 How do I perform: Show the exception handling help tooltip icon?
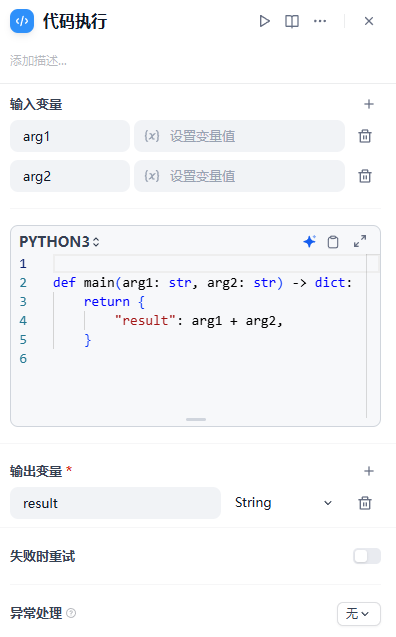click(x=71, y=613)
